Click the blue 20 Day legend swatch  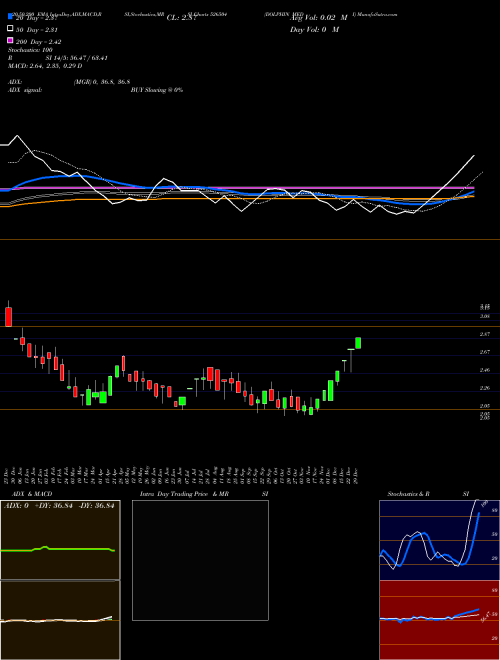pos(10,17)
